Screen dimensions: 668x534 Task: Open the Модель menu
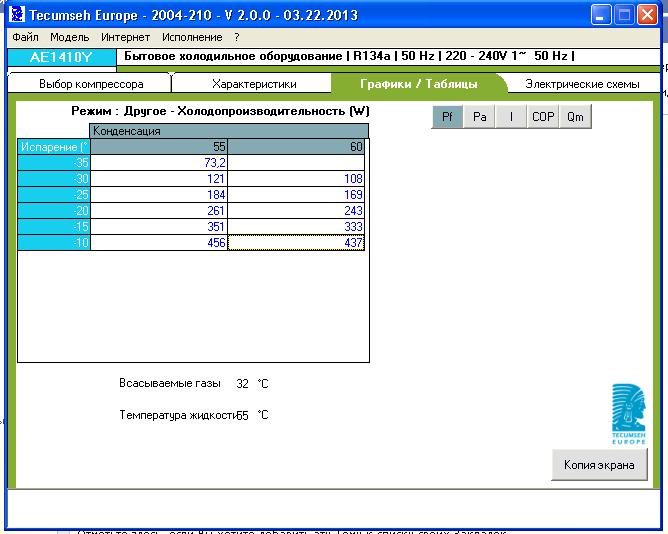(x=69, y=37)
